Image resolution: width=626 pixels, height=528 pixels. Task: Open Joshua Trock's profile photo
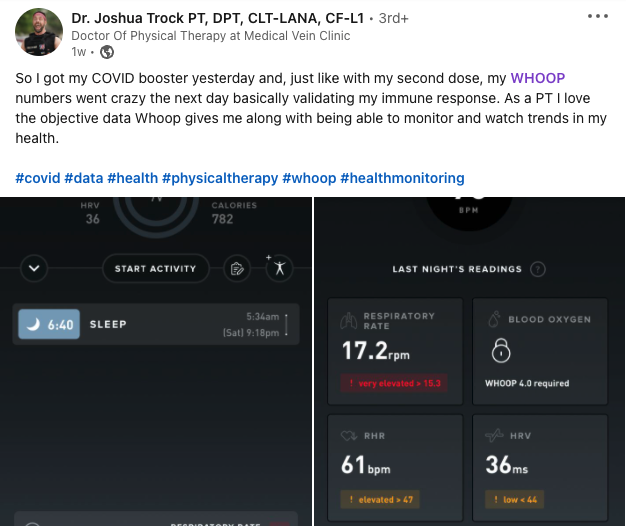point(39,32)
